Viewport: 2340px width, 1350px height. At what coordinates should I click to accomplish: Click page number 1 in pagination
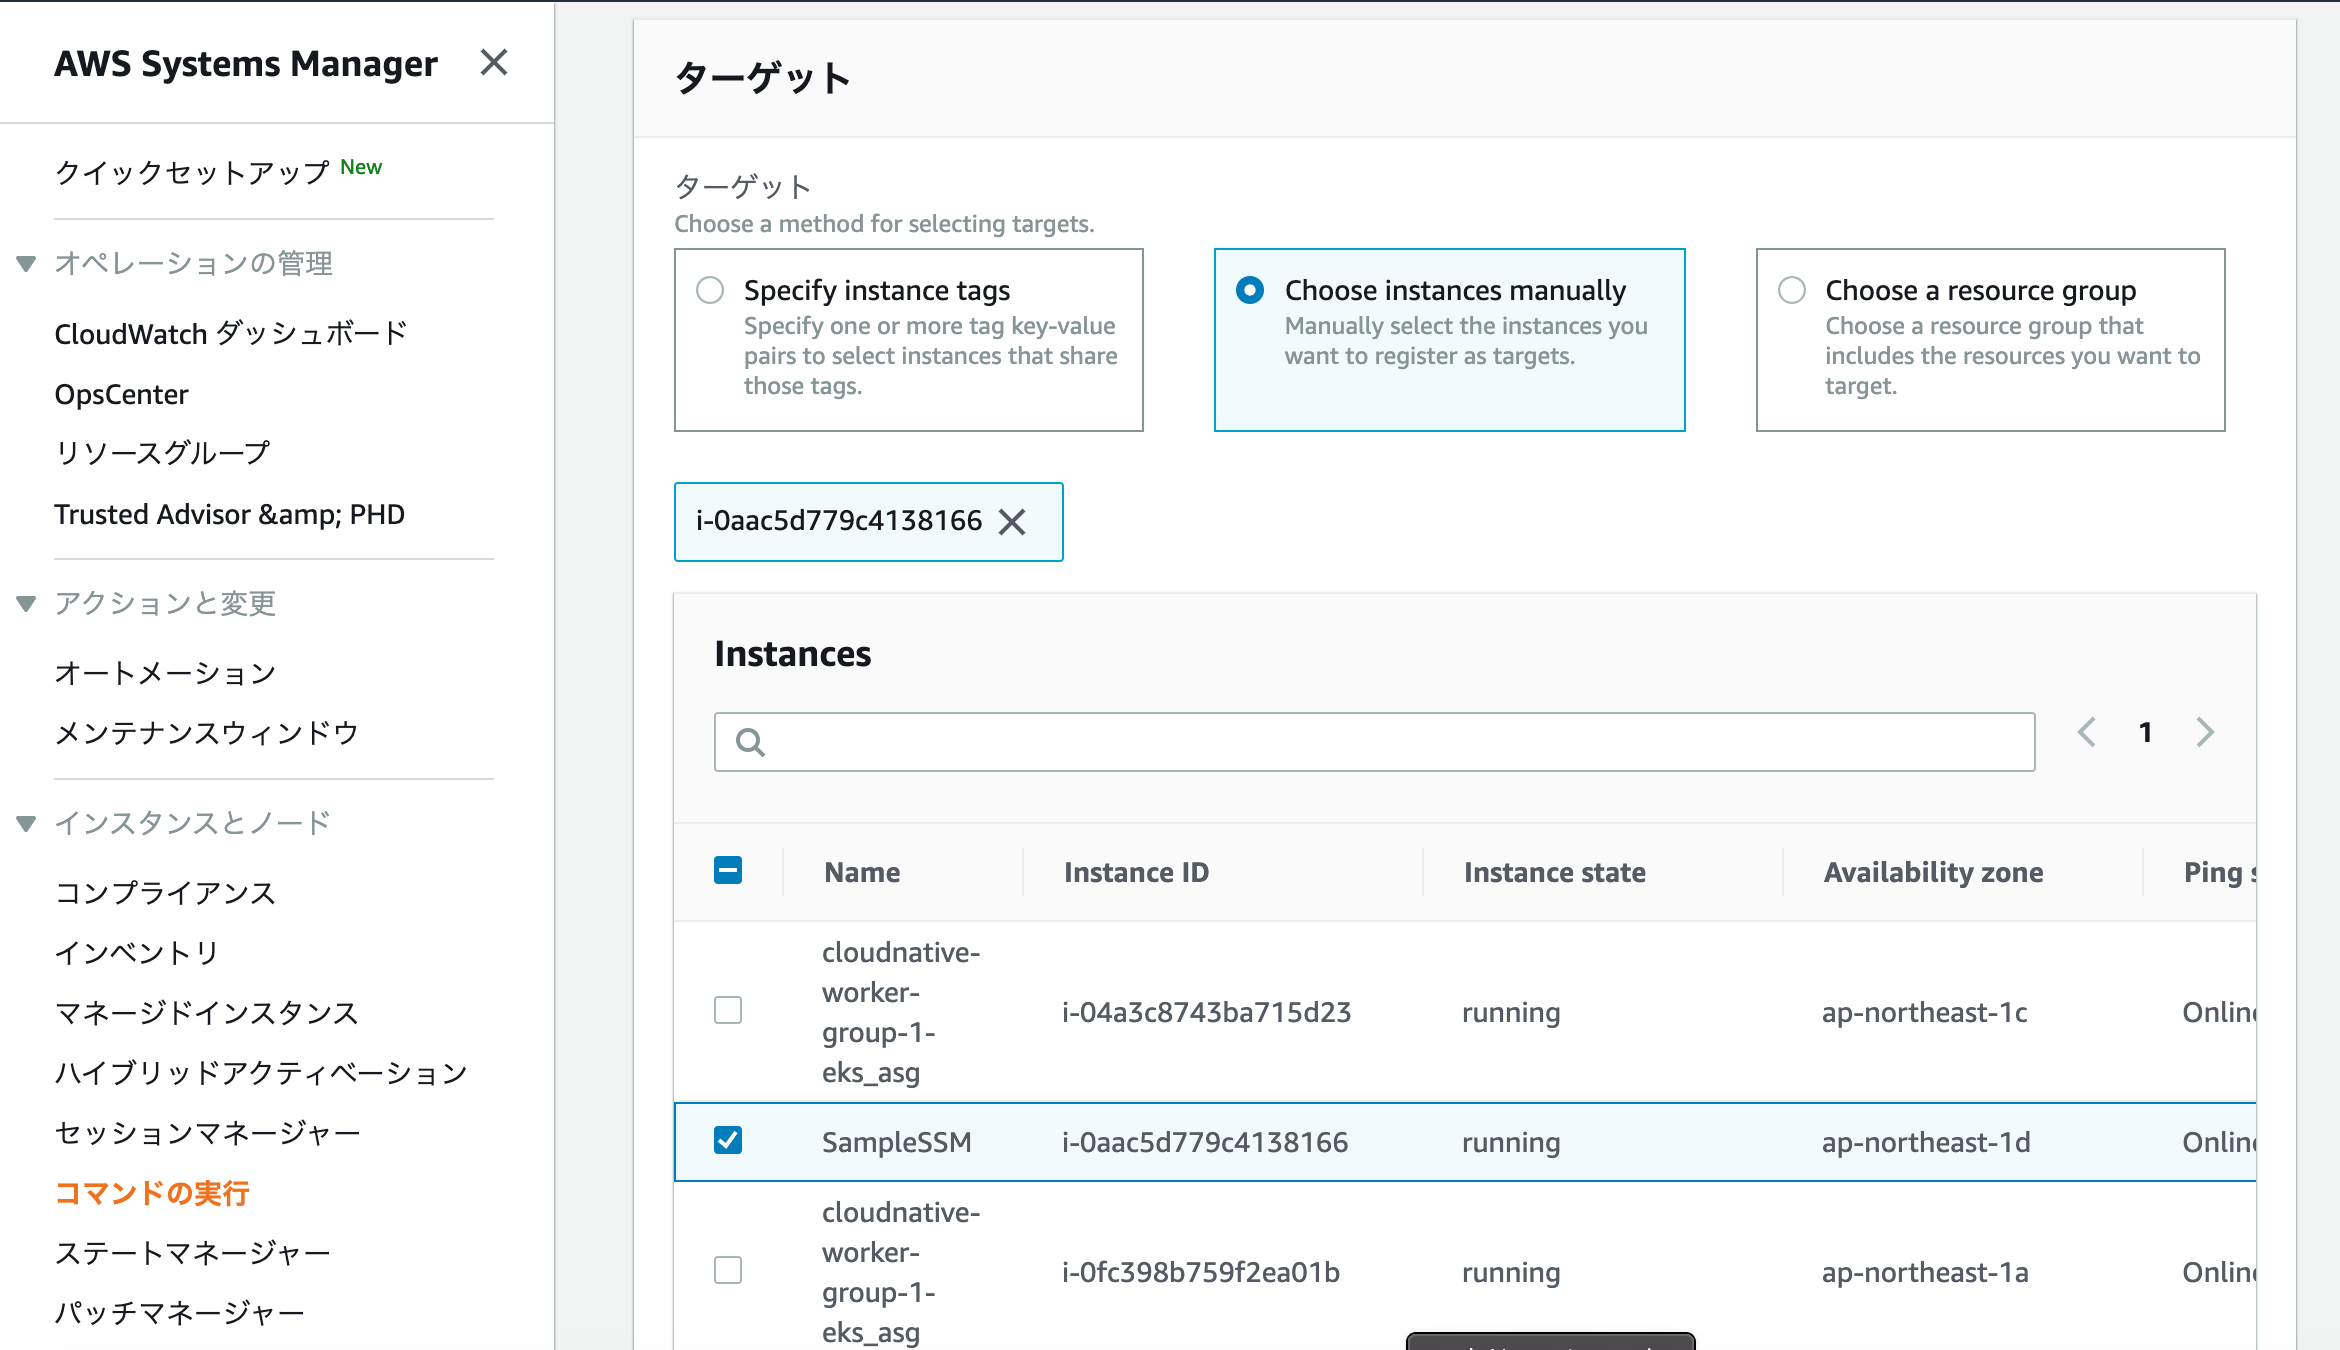2145,732
